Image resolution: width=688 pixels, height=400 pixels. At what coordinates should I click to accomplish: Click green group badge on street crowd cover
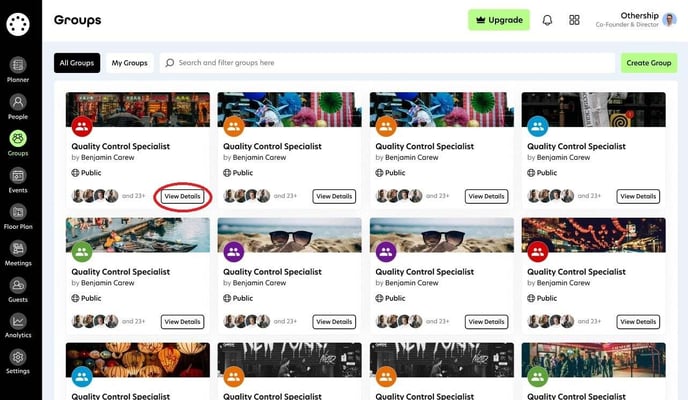[538, 377]
